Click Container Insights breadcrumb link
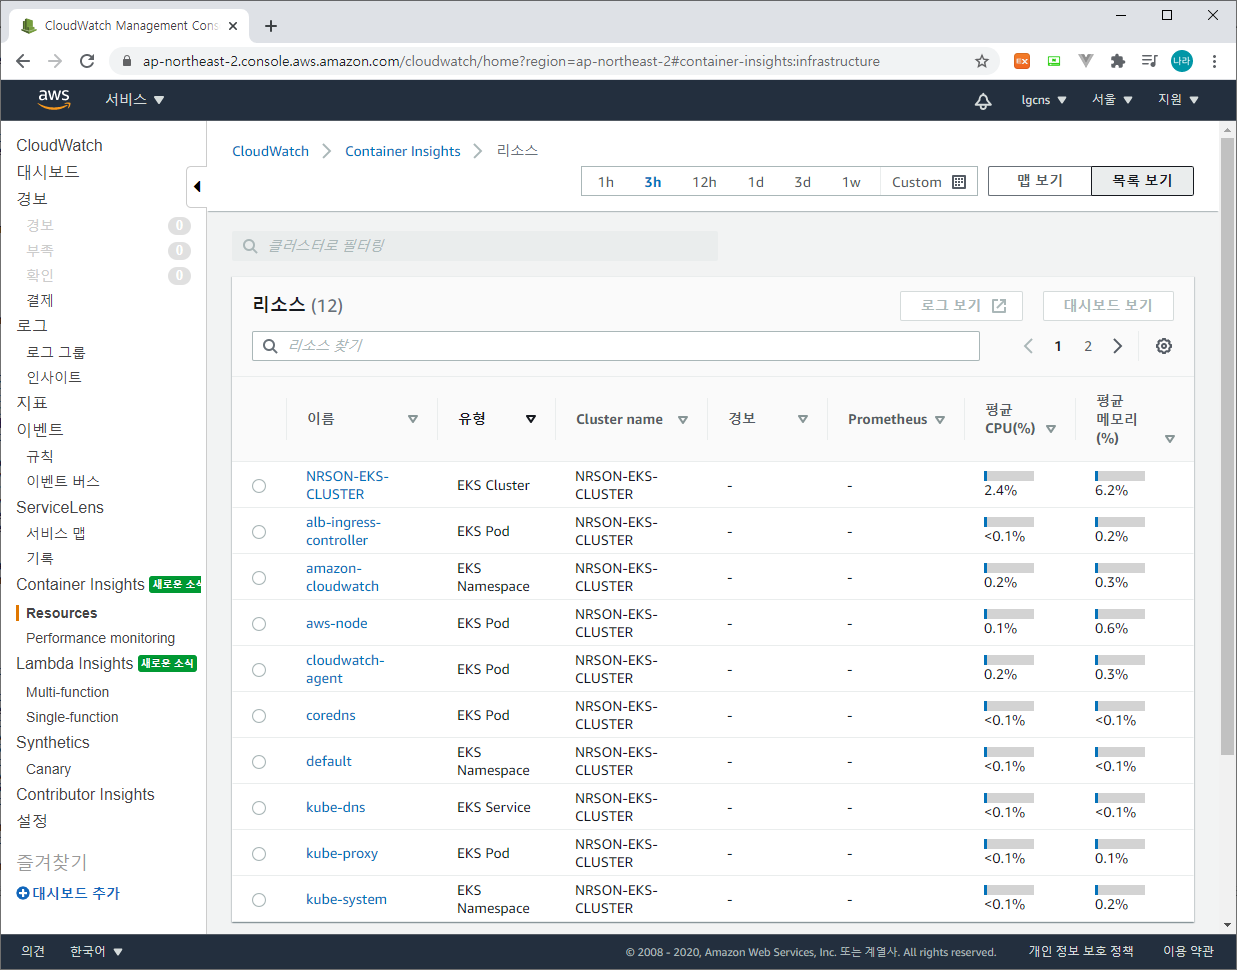Viewport: 1237px width, 970px height. pos(403,151)
